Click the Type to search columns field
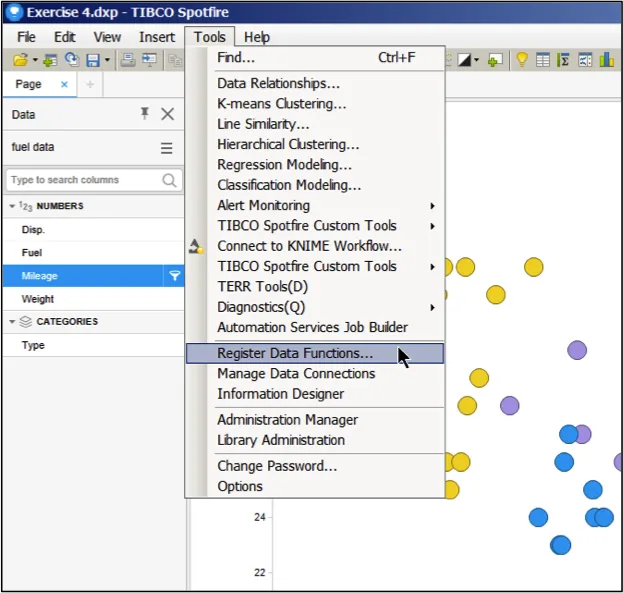This screenshot has width=623, height=593. tap(94, 180)
